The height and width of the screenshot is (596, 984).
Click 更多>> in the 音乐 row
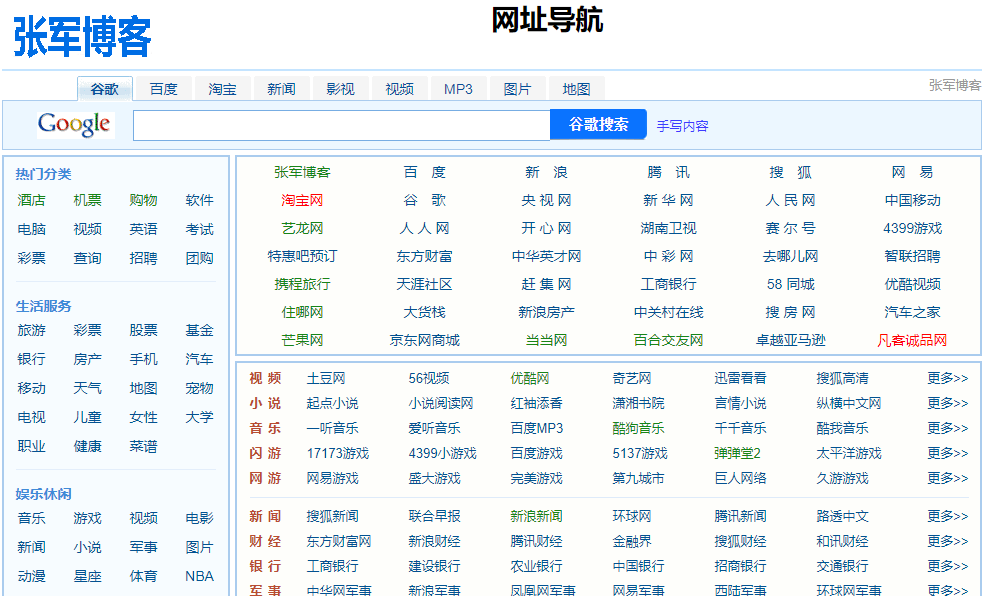(948, 428)
